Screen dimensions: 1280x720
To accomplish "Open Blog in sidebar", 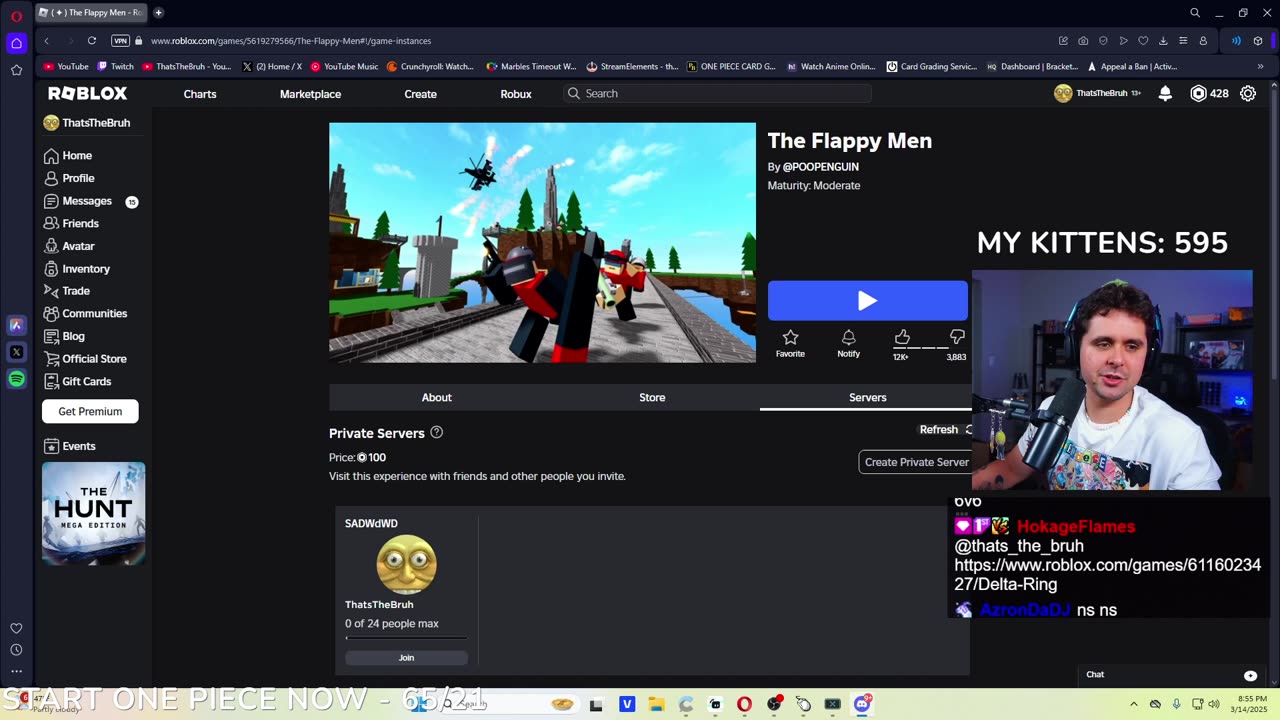I will pos(64,336).
